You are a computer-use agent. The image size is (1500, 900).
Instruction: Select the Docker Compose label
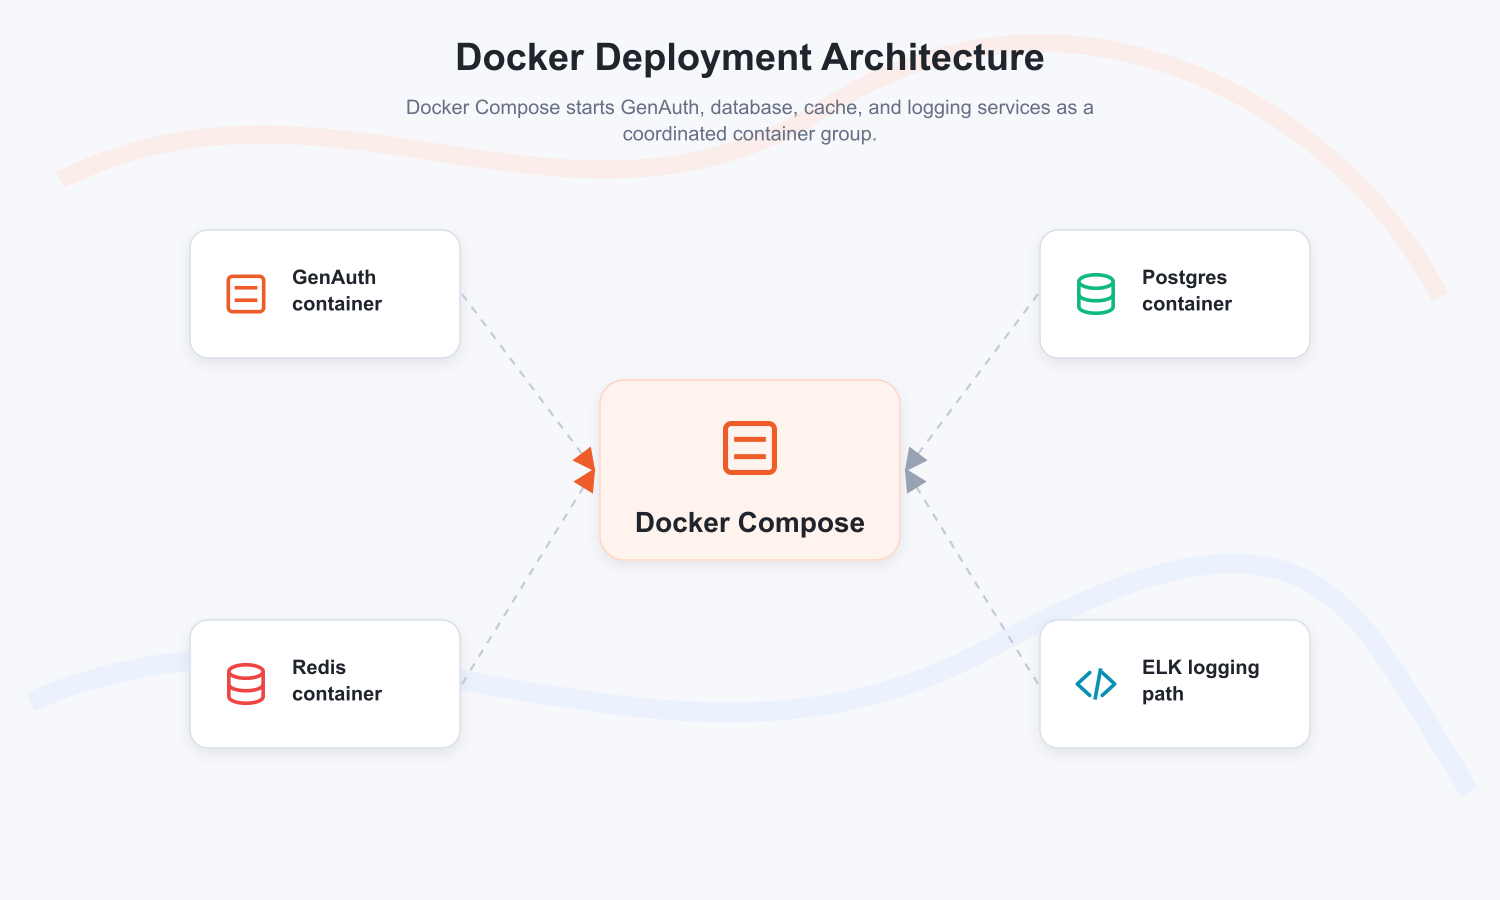(x=750, y=523)
